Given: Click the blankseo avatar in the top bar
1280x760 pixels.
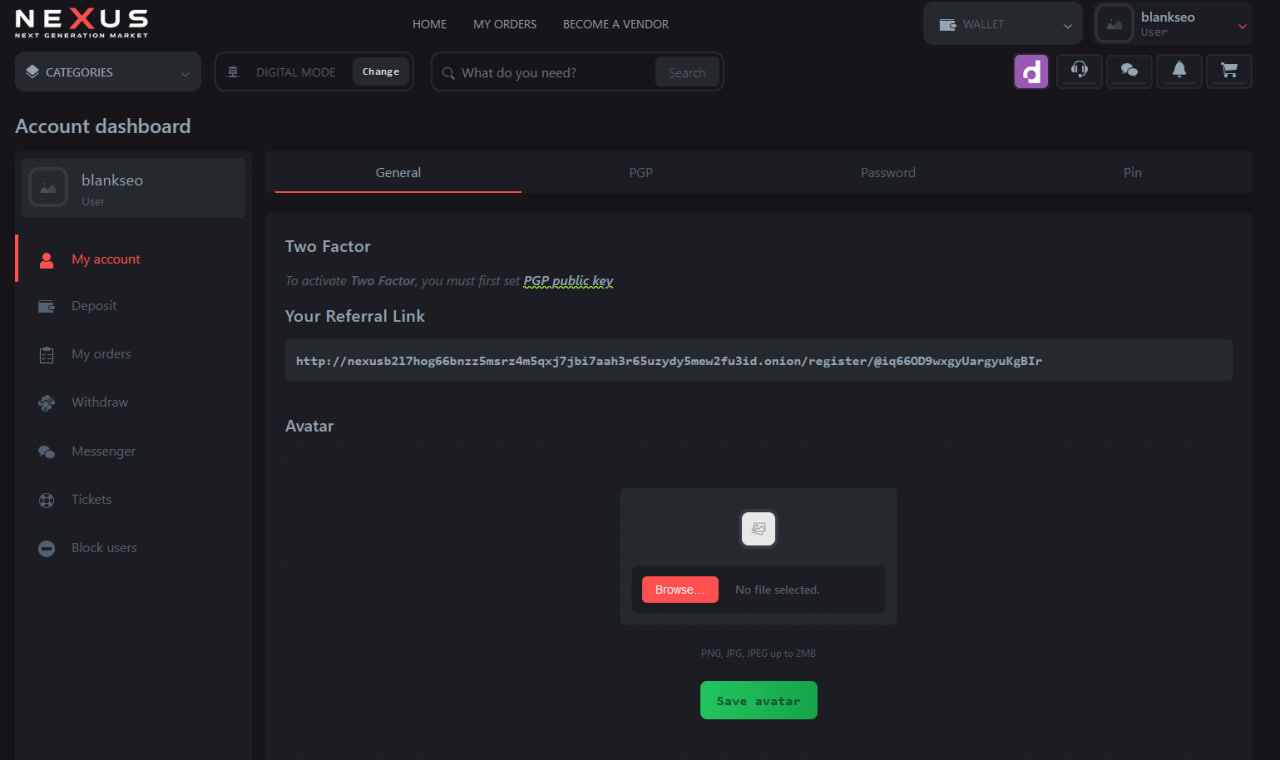Looking at the screenshot, I should coord(1114,24).
